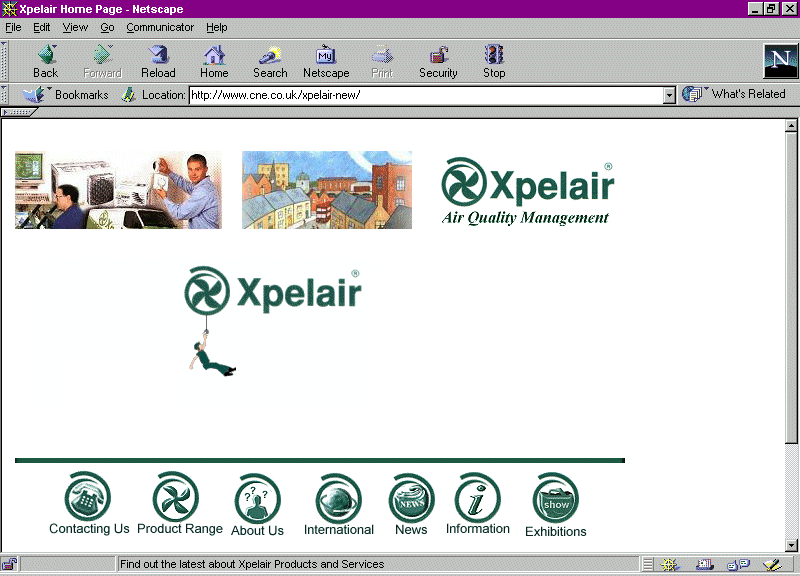Image resolution: width=800 pixels, height=576 pixels.
Task: Open the Communicator menu
Action: pos(160,28)
